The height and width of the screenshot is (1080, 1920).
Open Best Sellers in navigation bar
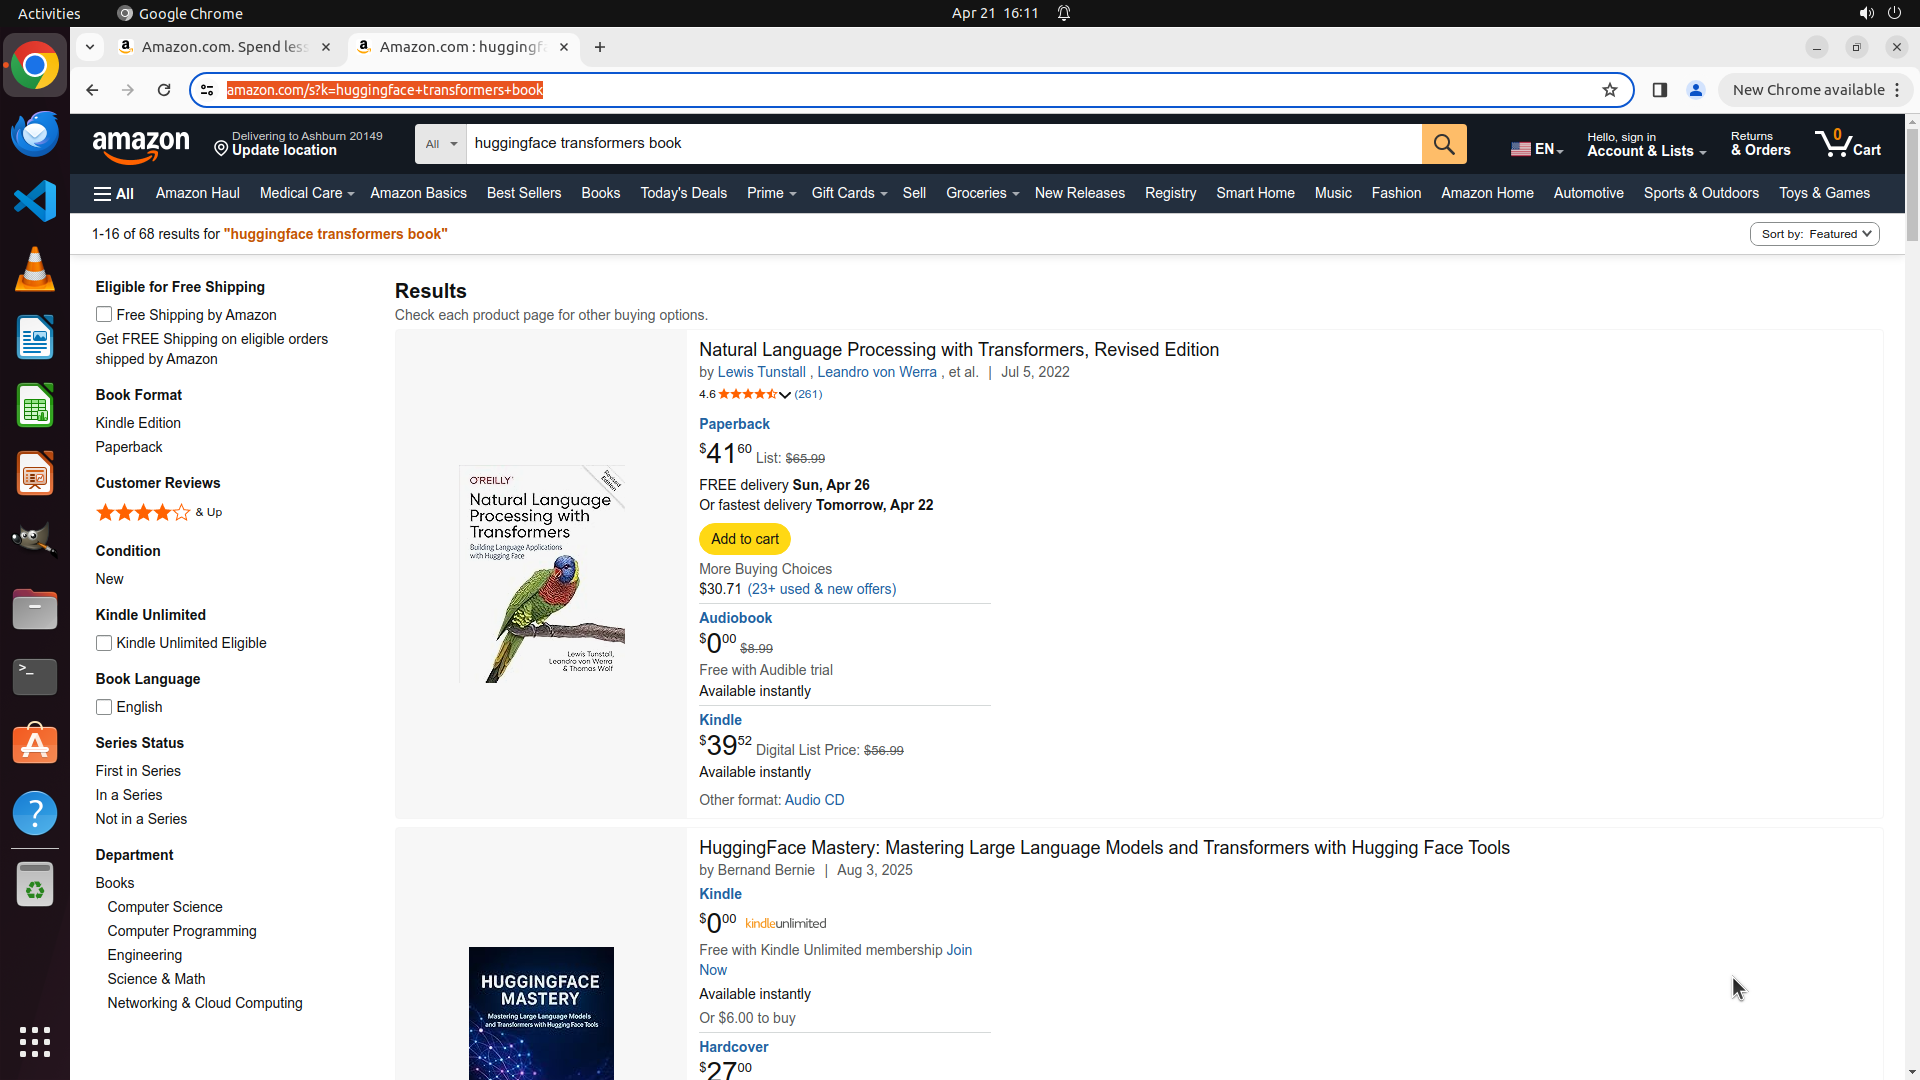523,194
